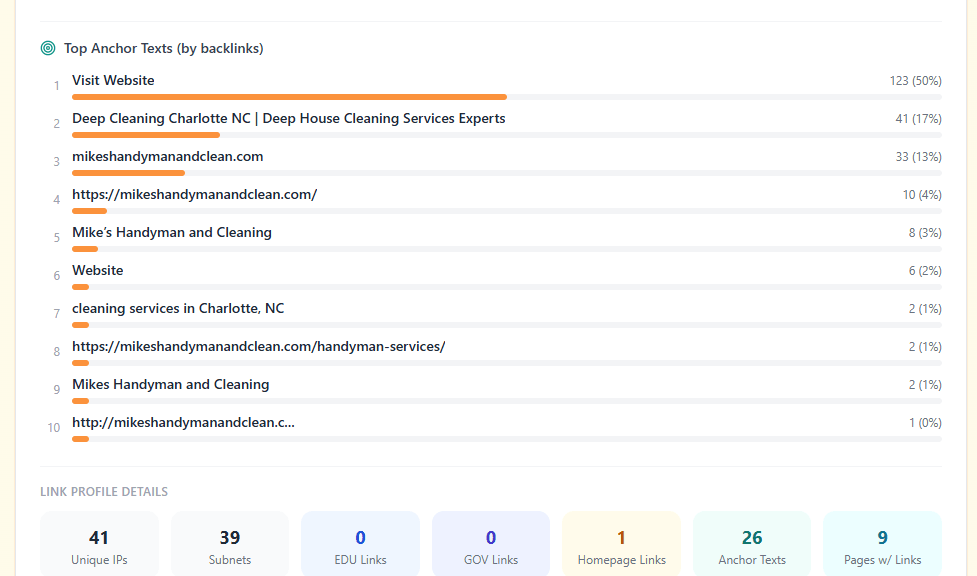
Task: Click the target icon beside Top Anchor Texts
Action: 48,48
